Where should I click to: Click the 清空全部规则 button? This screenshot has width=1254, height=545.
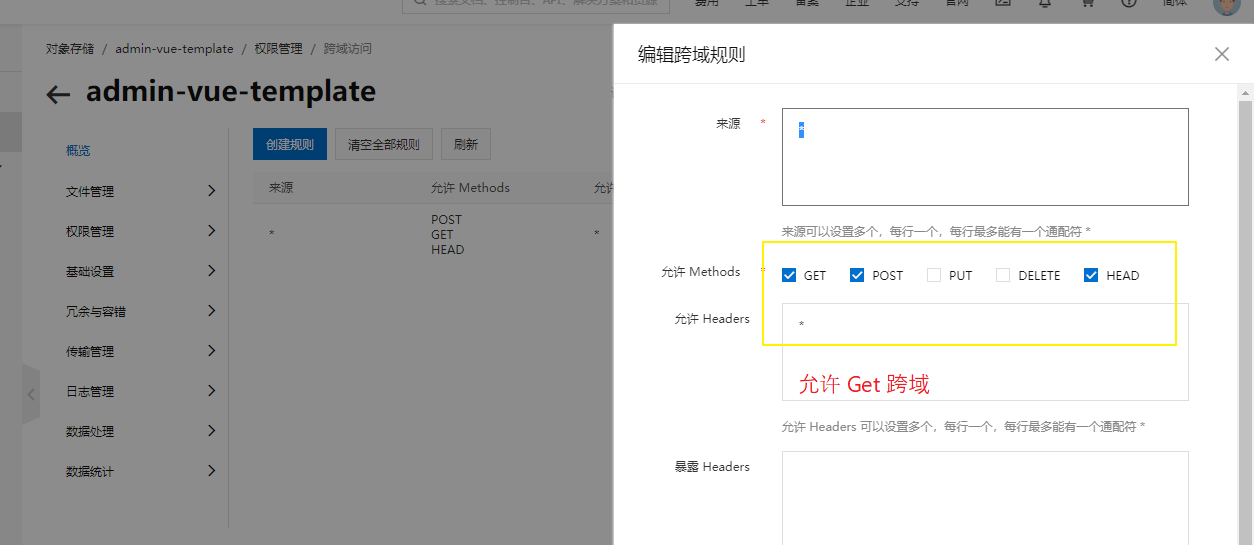tap(383, 144)
